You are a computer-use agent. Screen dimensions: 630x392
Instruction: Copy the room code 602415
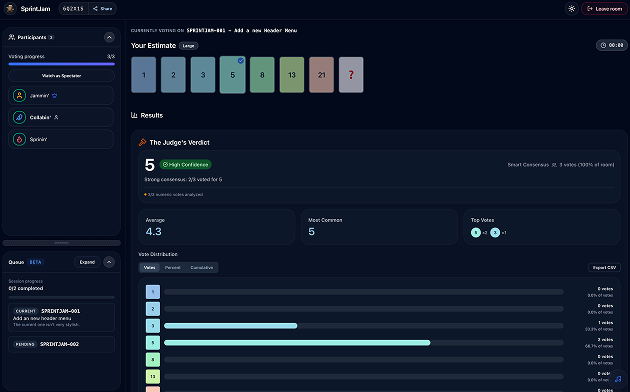[x=73, y=8]
